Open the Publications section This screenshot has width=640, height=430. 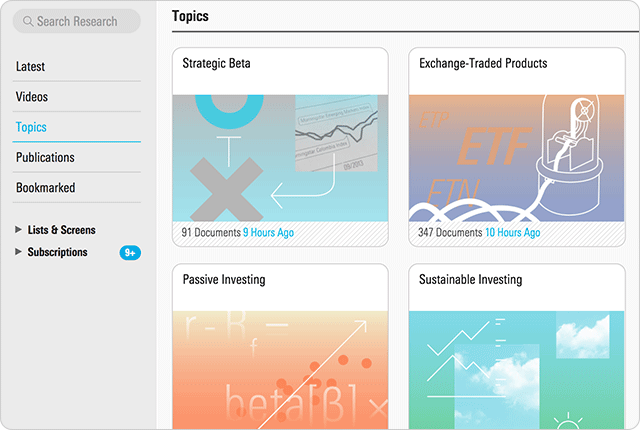coord(45,157)
